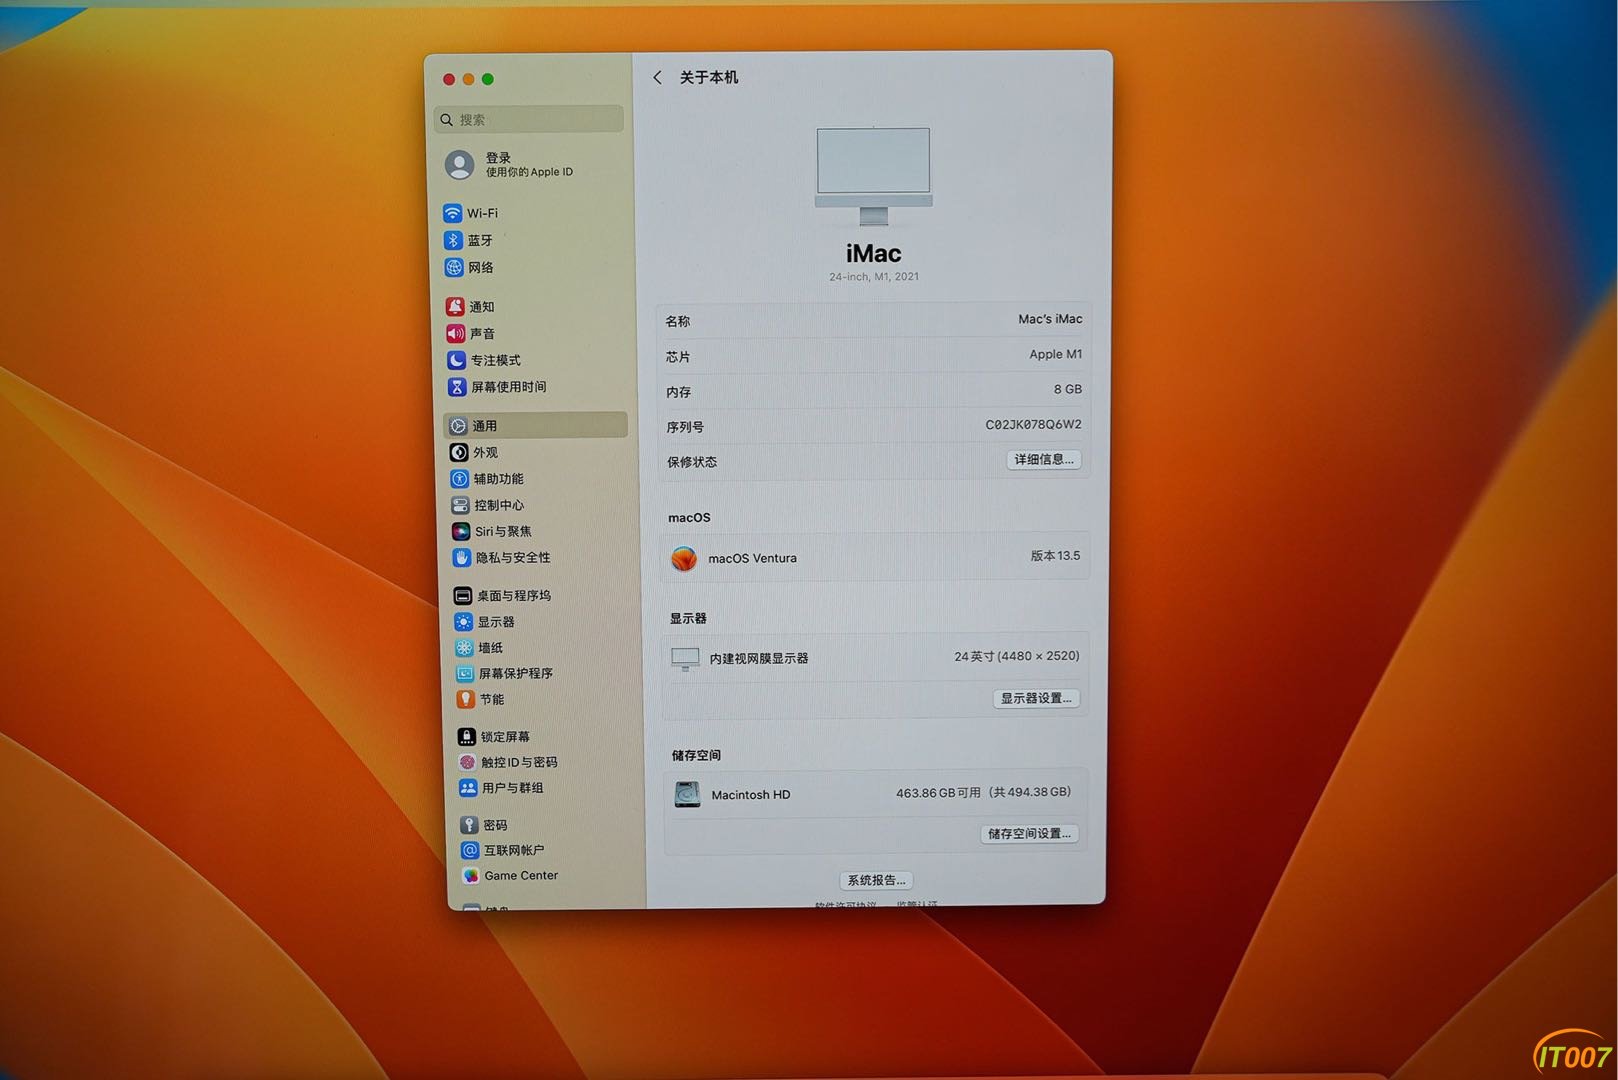Viewport: 1618px width, 1080px height.
Task: Open 储存空间设置... button
Action: click(1029, 833)
